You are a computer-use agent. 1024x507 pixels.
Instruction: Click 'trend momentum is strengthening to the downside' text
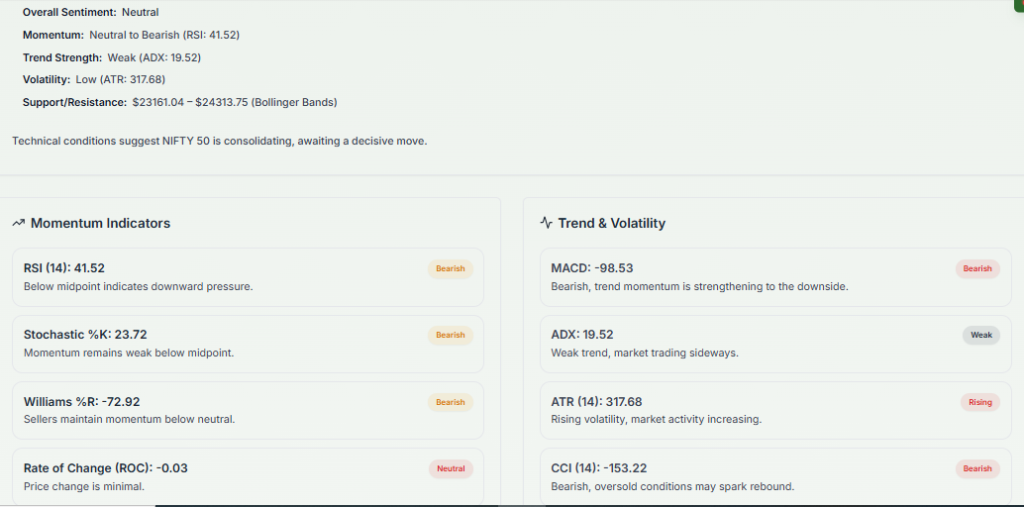click(x=722, y=287)
